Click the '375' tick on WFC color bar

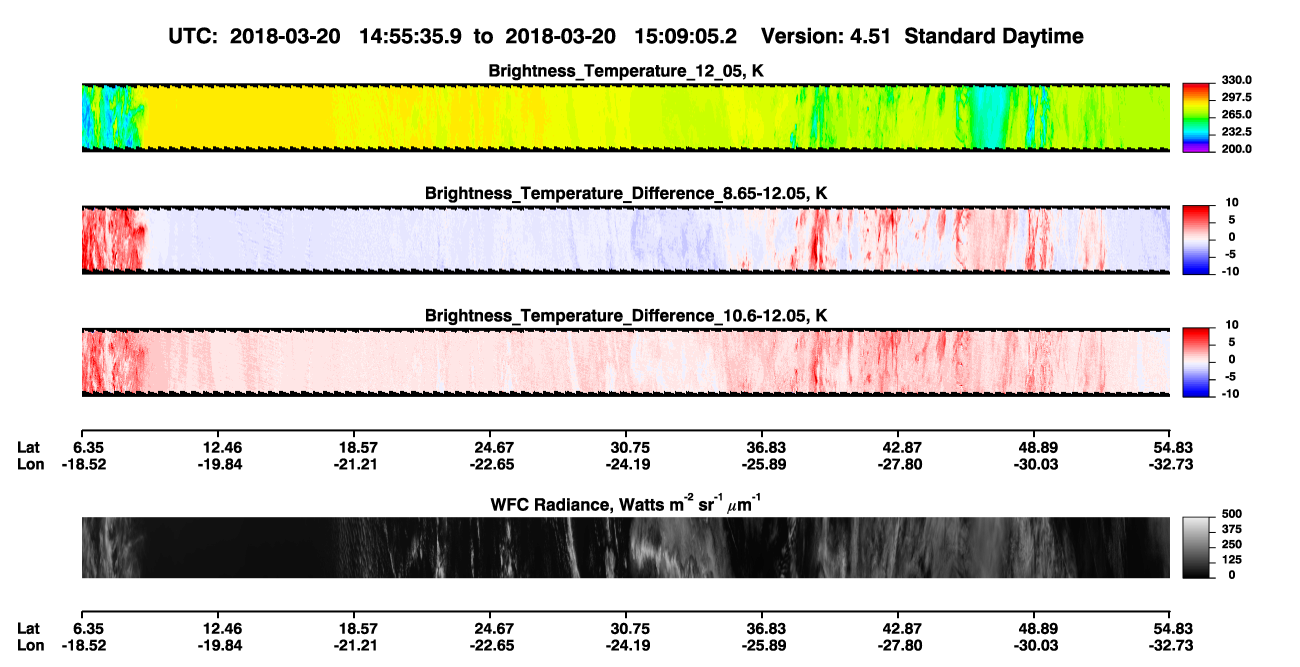click(1230, 529)
